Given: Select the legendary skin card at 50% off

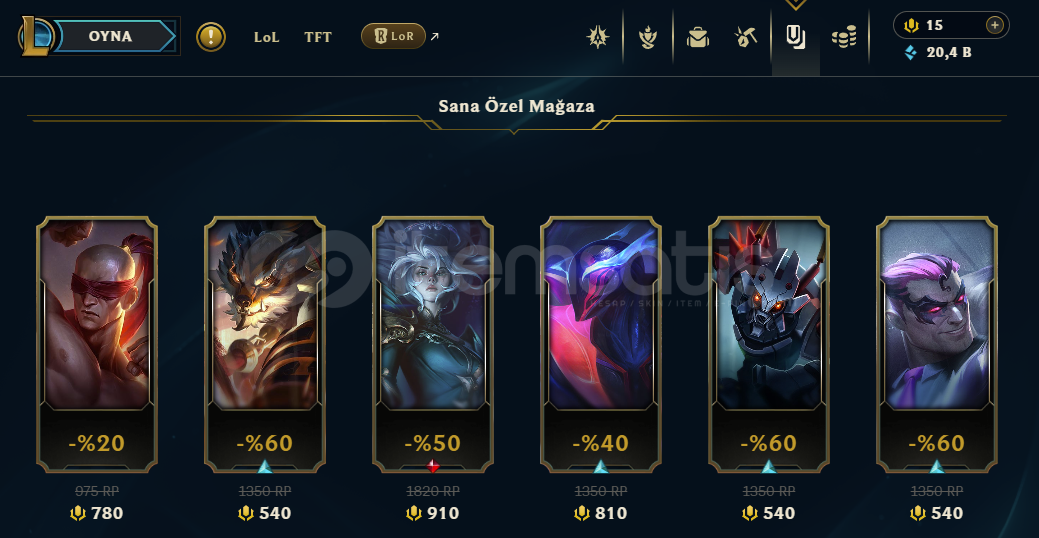Looking at the screenshot, I should point(433,345).
